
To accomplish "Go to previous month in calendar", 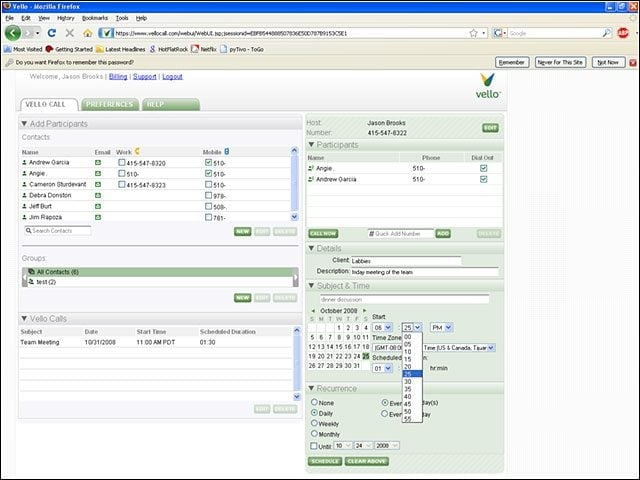I will tap(313, 311).
